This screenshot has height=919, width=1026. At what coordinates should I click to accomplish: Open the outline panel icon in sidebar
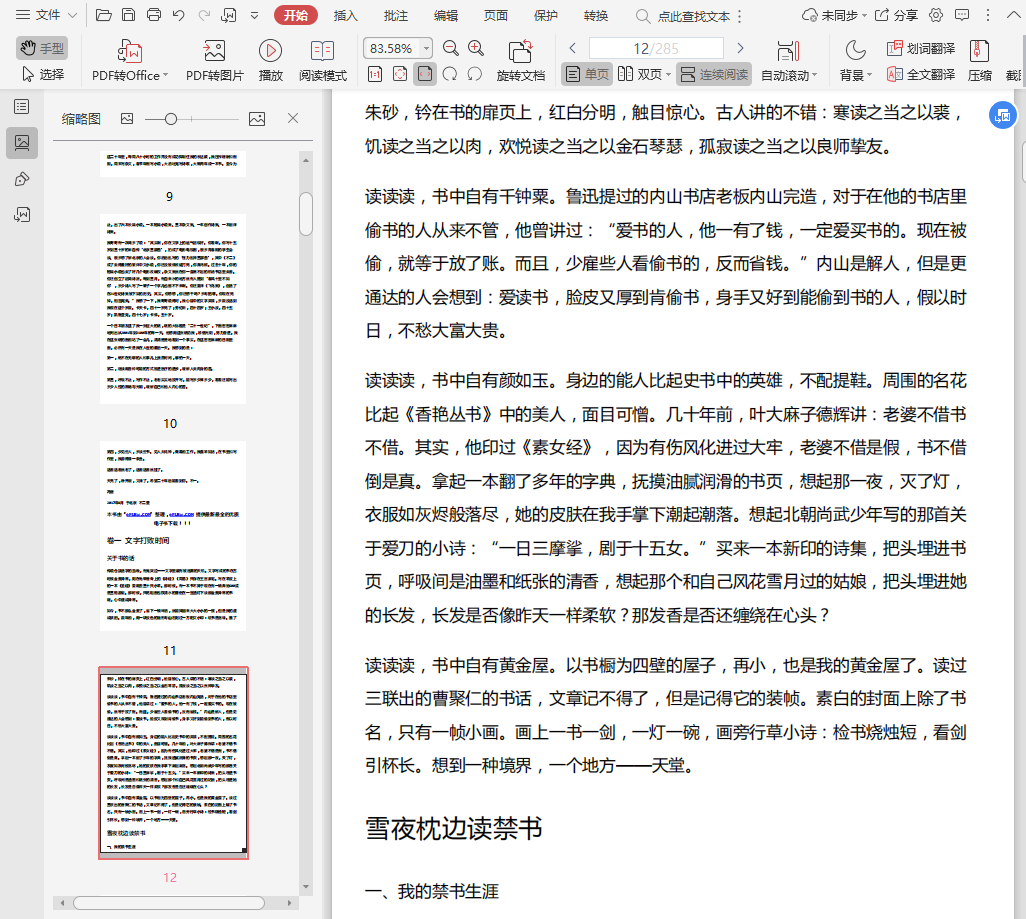click(22, 107)
